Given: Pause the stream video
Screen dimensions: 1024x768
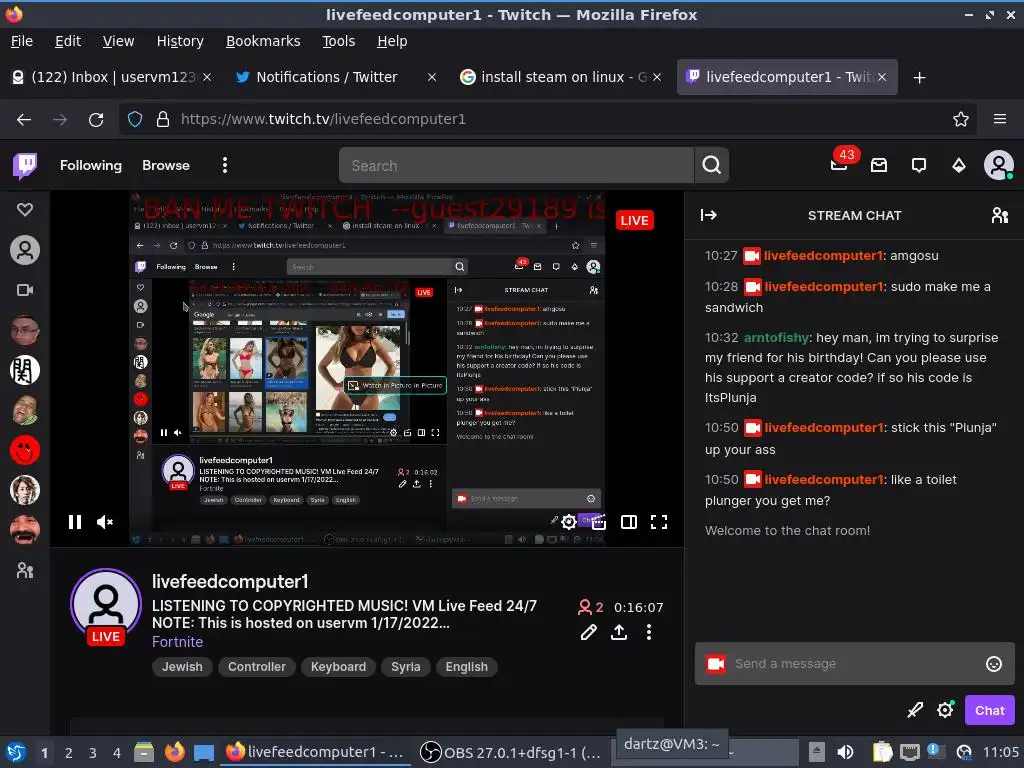Looking at the screenshot, I should pos(74,522).
